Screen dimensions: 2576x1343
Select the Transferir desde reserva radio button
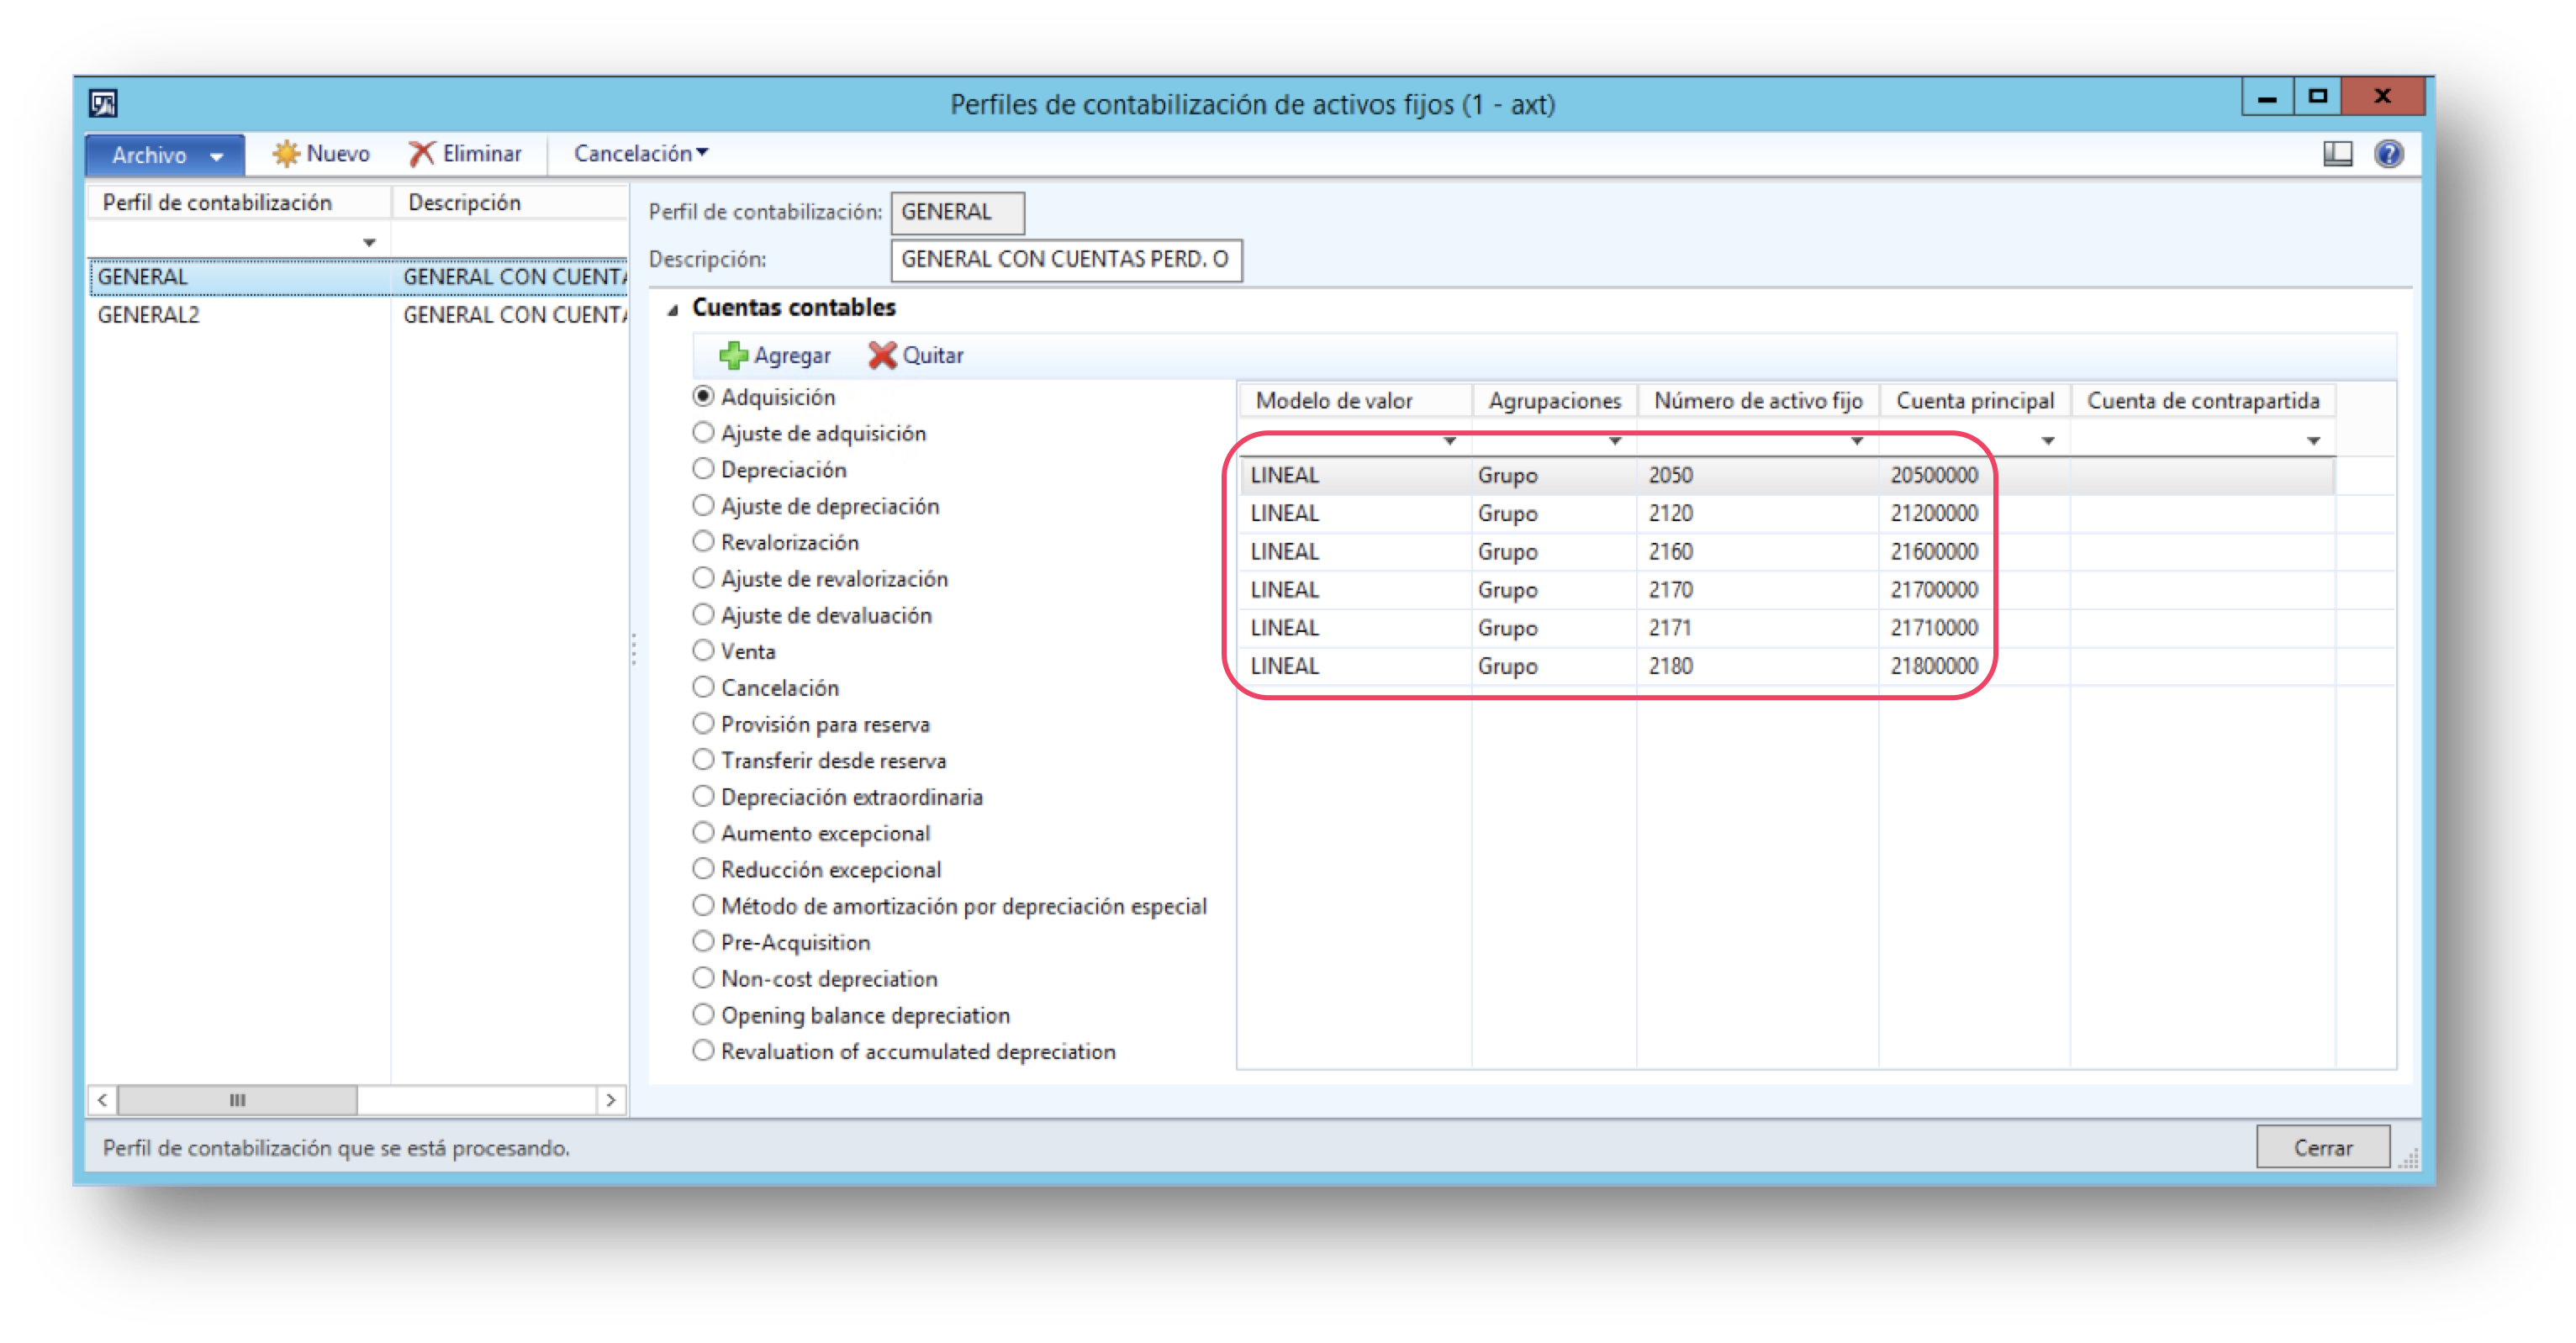704,759
